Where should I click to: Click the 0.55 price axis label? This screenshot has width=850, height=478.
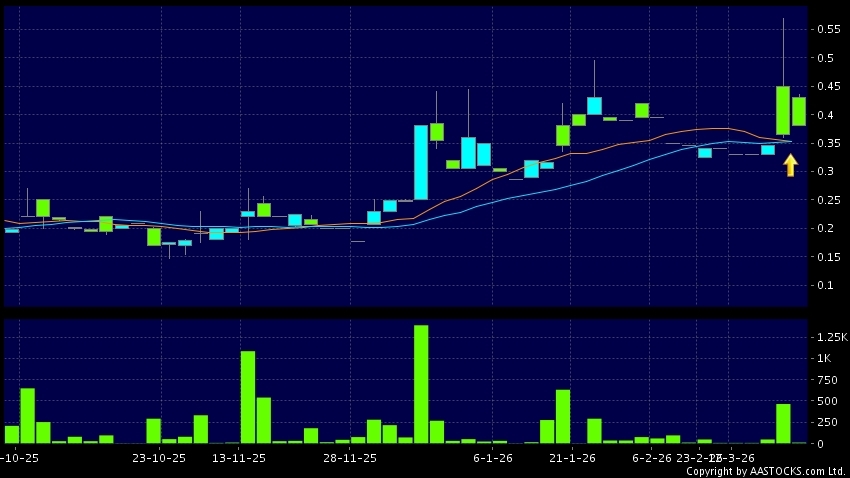coord(826,30)
